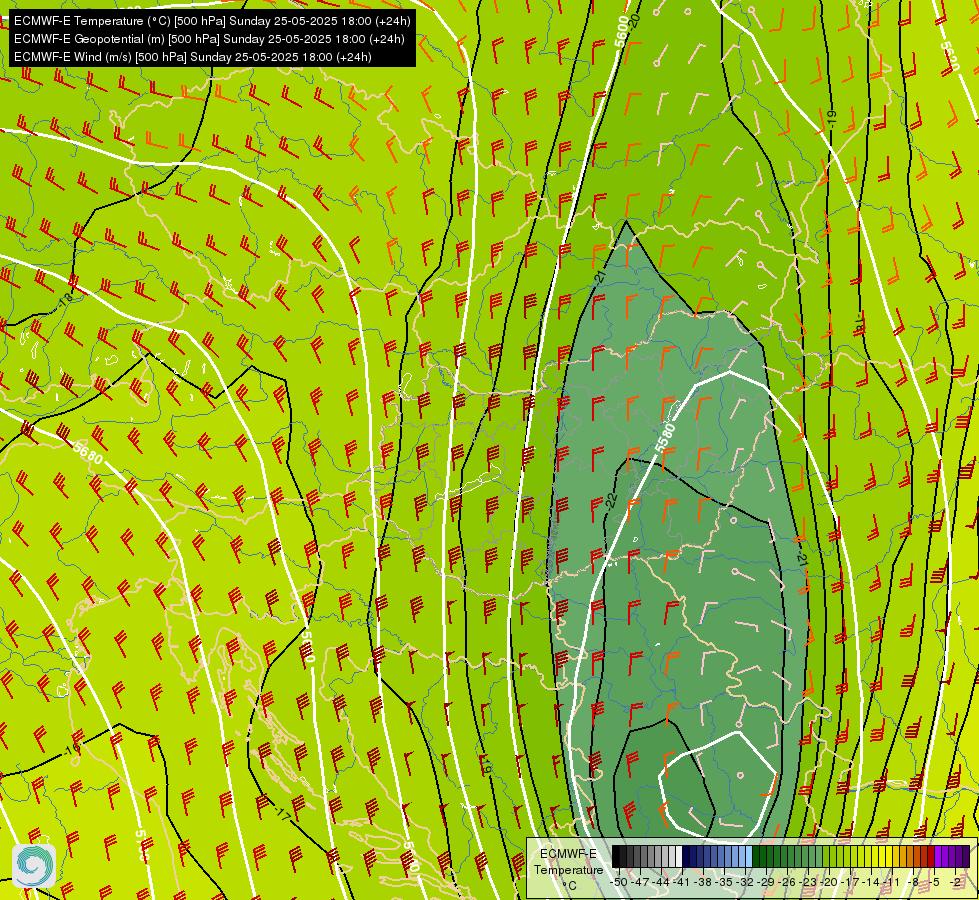This screenshot has width=979, height=900.
Task: Select the ECMWF-E Geopotential 500 hPa title line
Action: [209, 39]
